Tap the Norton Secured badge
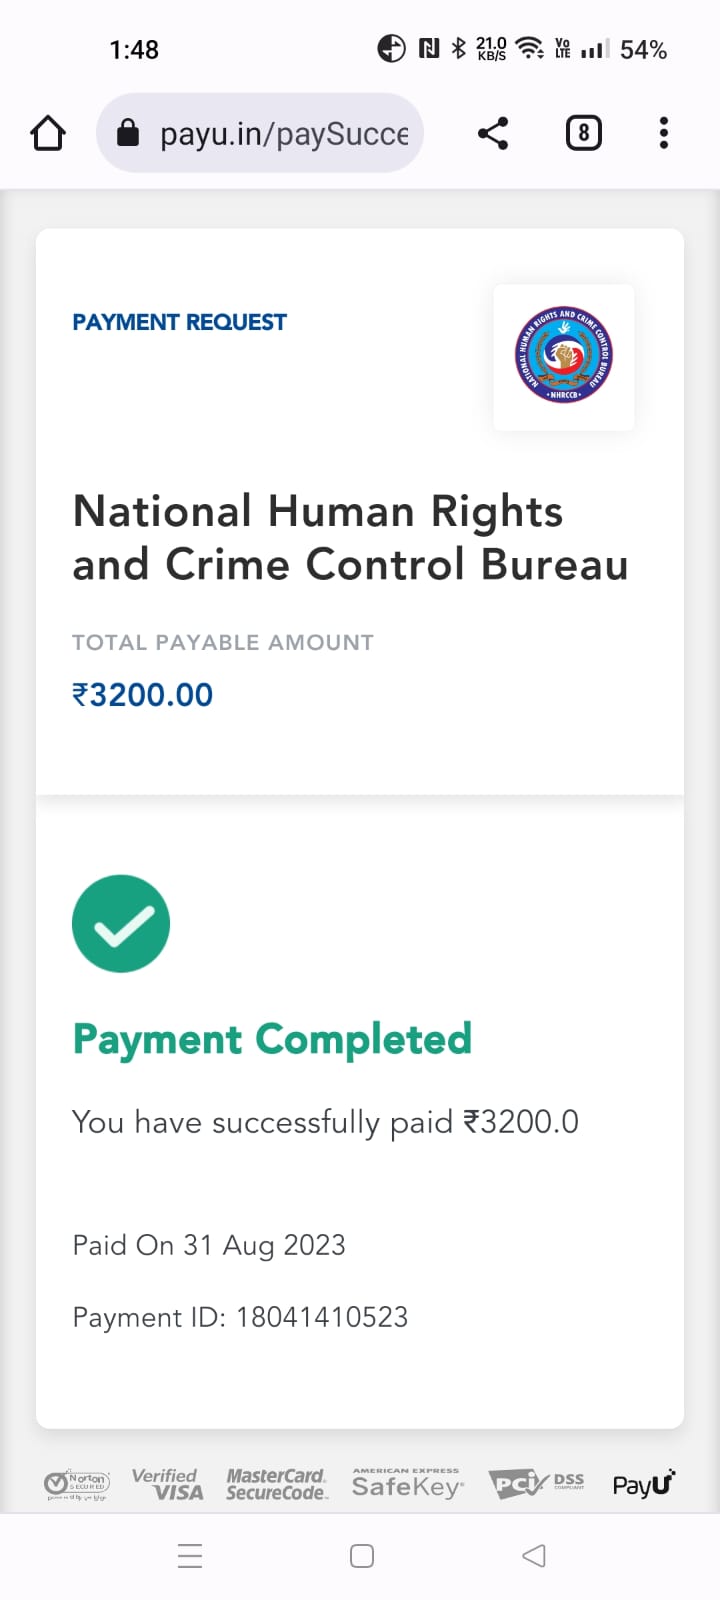The image size is (720, 1600). point(77,1484)
